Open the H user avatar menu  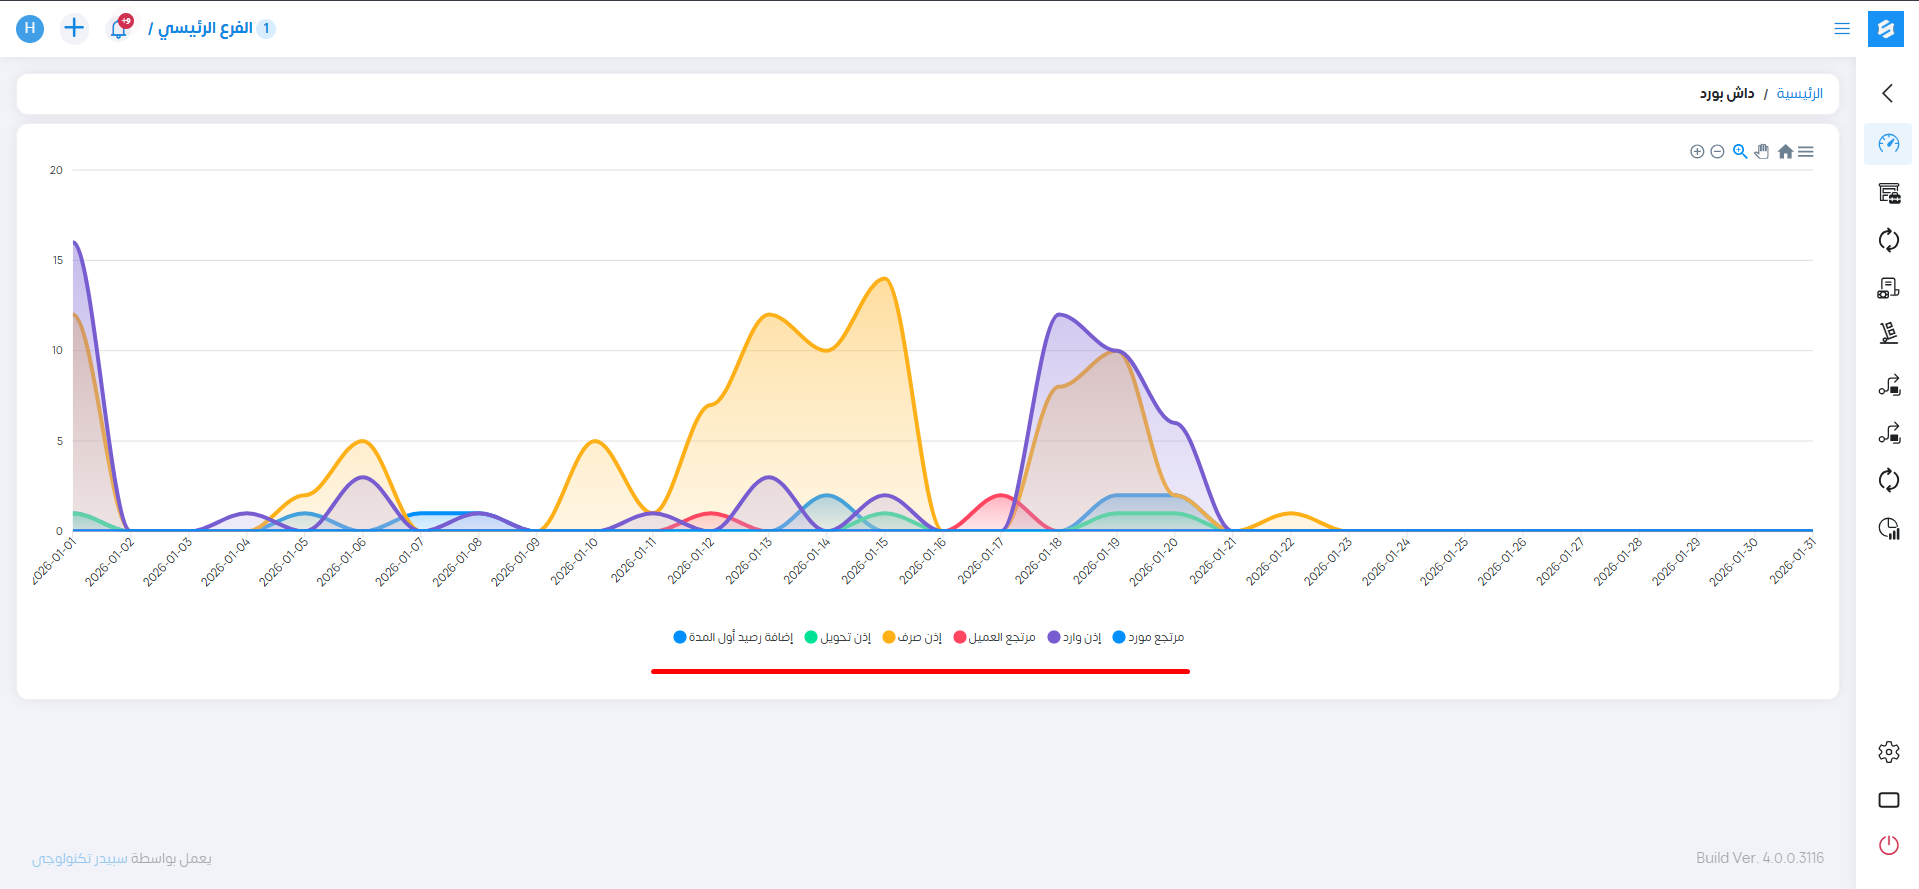(x=30, y=28)
